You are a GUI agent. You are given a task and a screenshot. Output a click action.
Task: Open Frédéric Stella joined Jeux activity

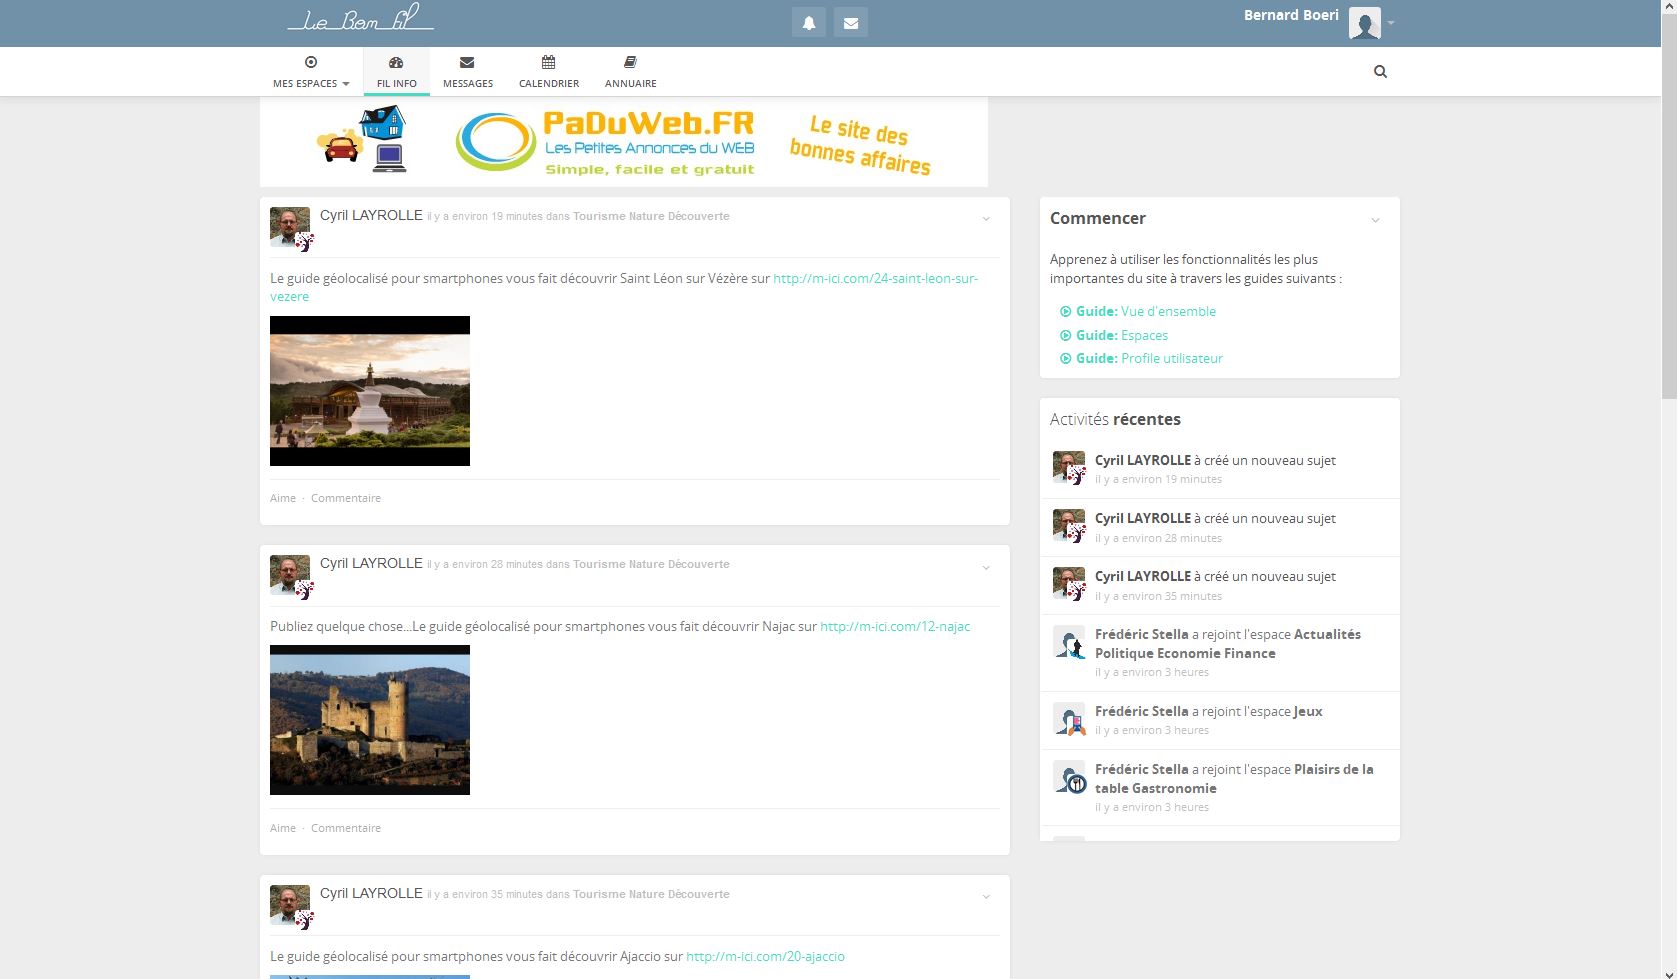(x=1220, y=721)
